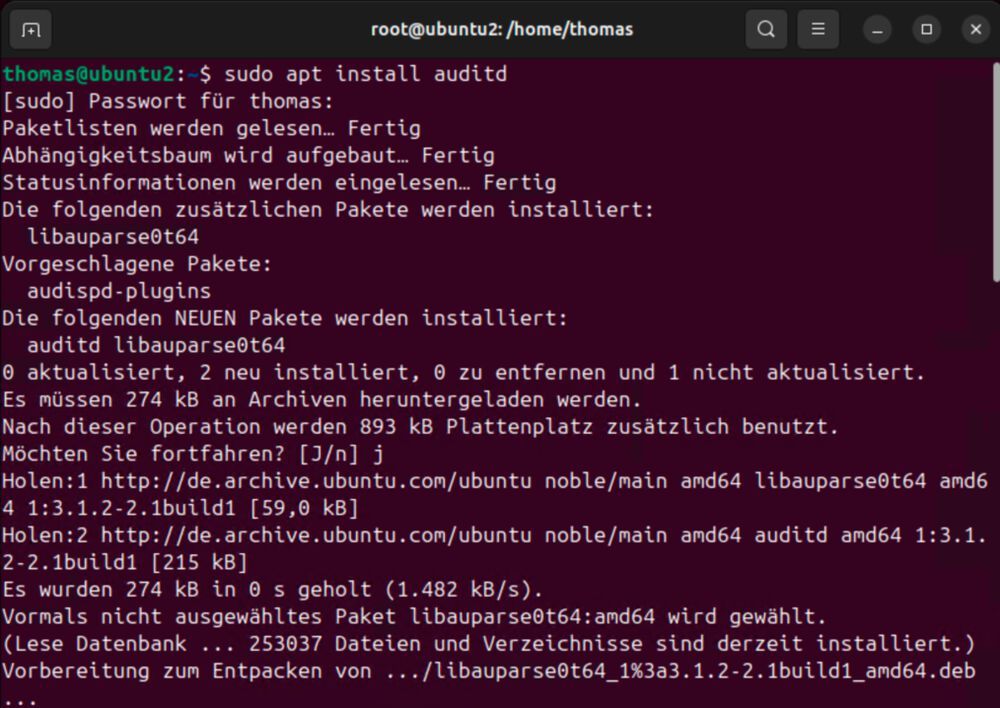Click the Es wurden 274 kB geholt line
The height and width of the screenshot is (708, 1000).
[x=272, y=589]
